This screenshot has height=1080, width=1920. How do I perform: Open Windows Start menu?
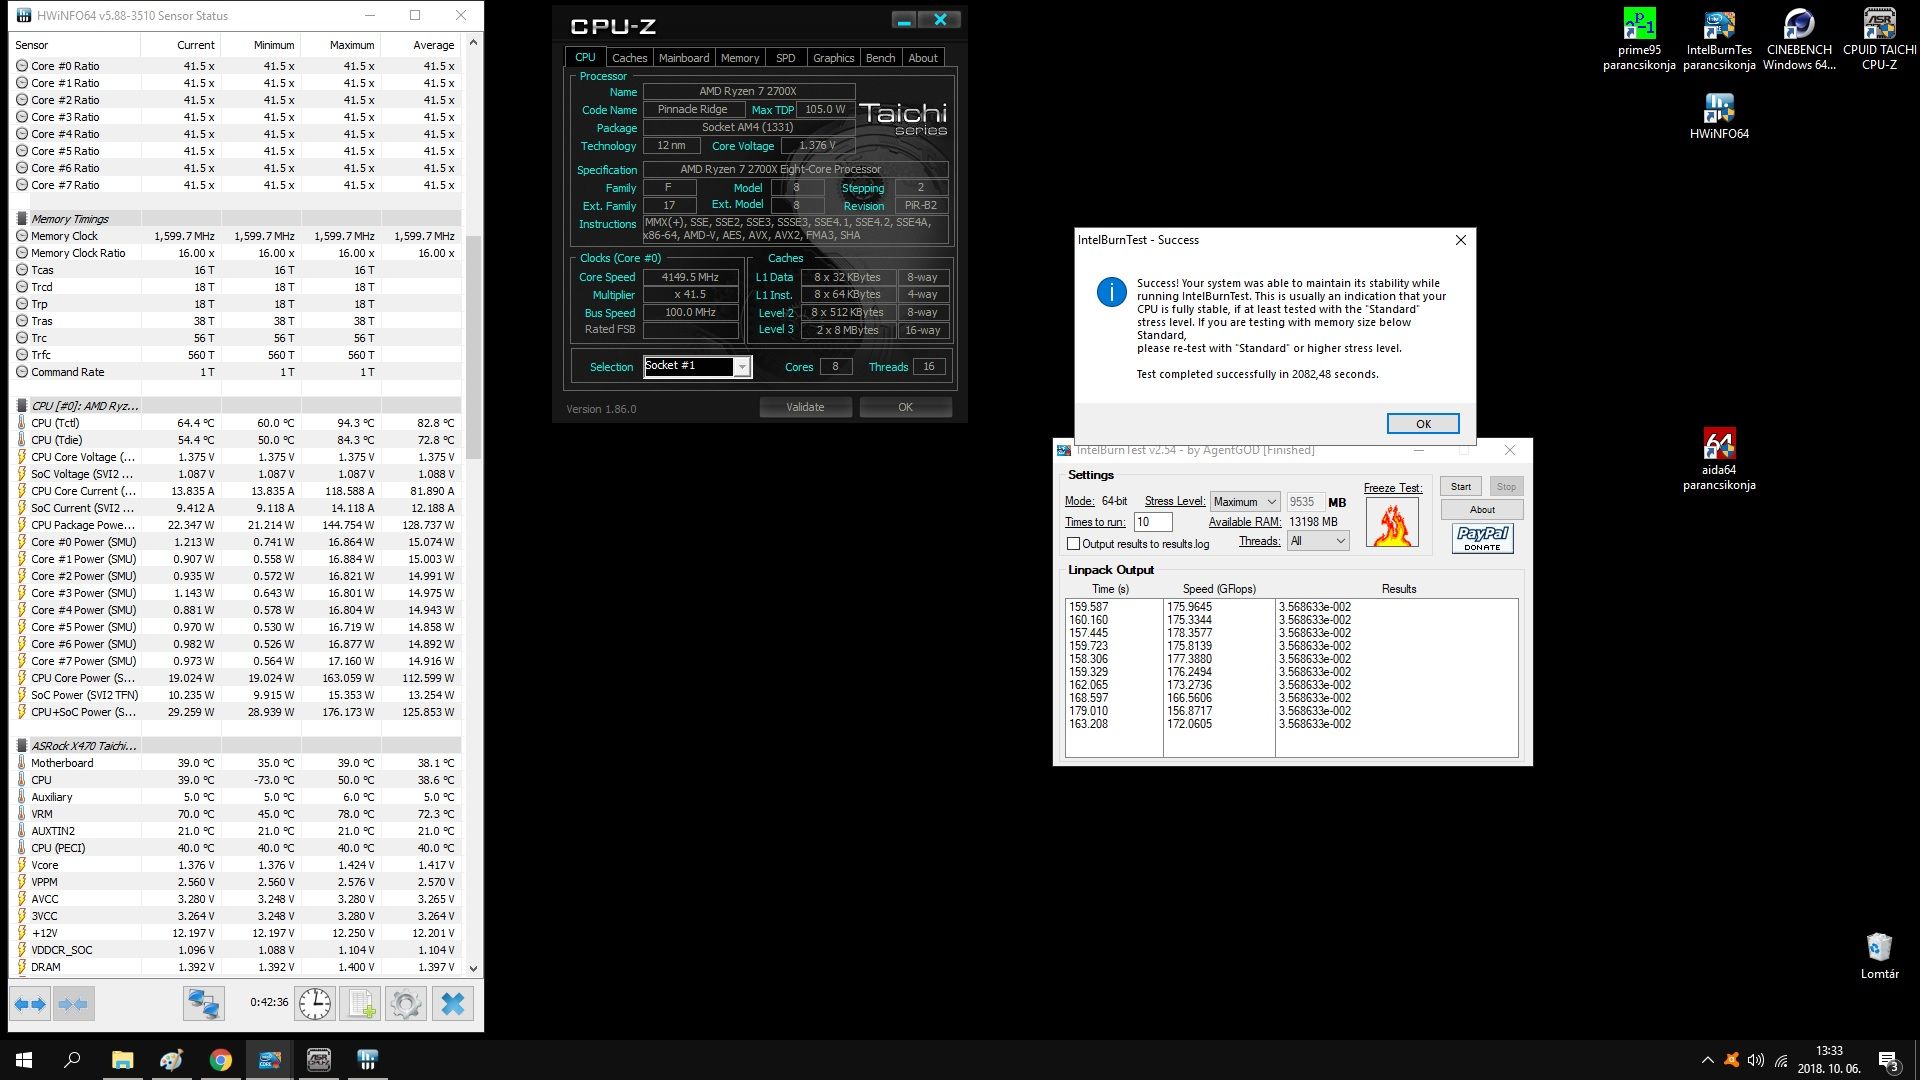click(24, 1060)
